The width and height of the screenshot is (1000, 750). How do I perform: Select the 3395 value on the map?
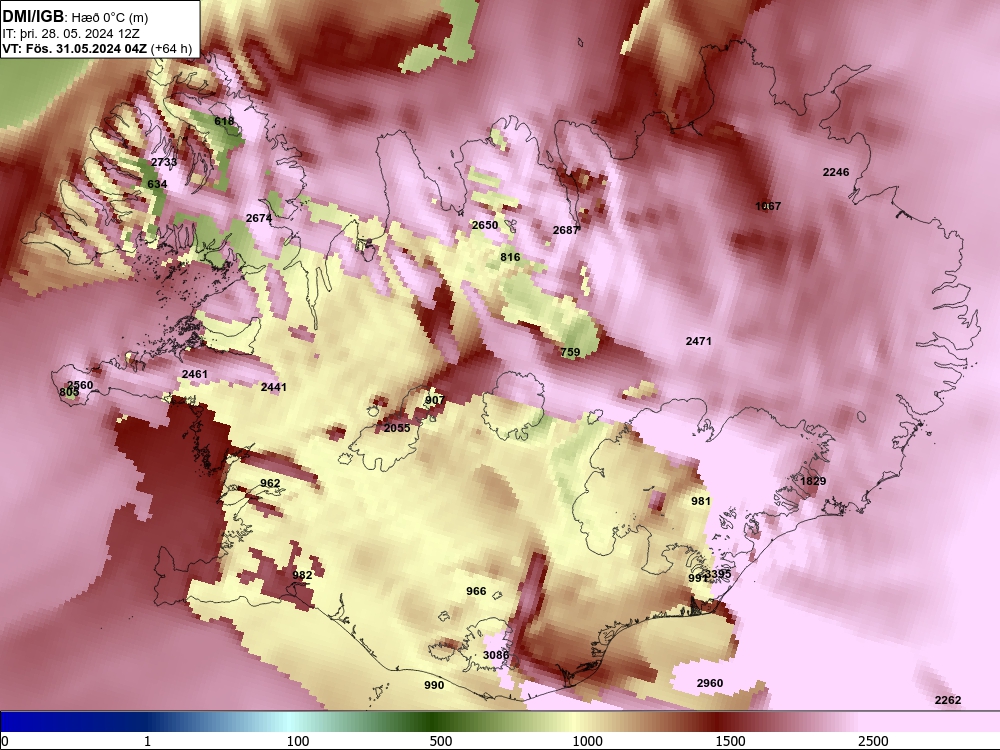(x=719, y=574)
